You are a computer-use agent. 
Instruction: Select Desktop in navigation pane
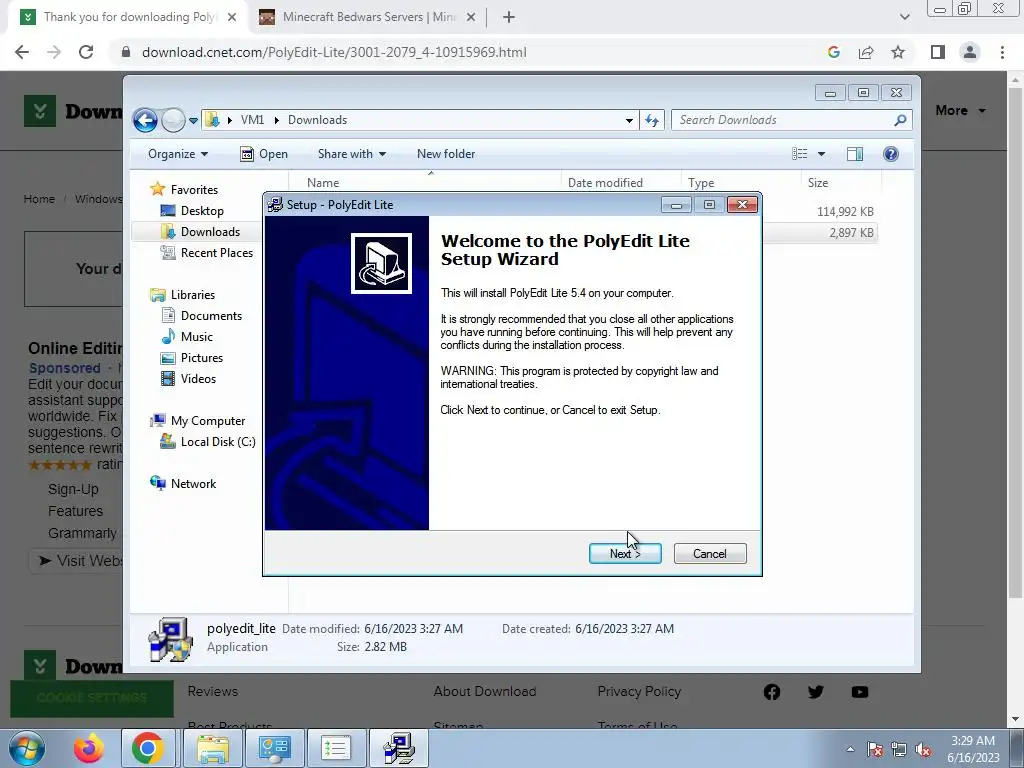click(x=202, y=211)
